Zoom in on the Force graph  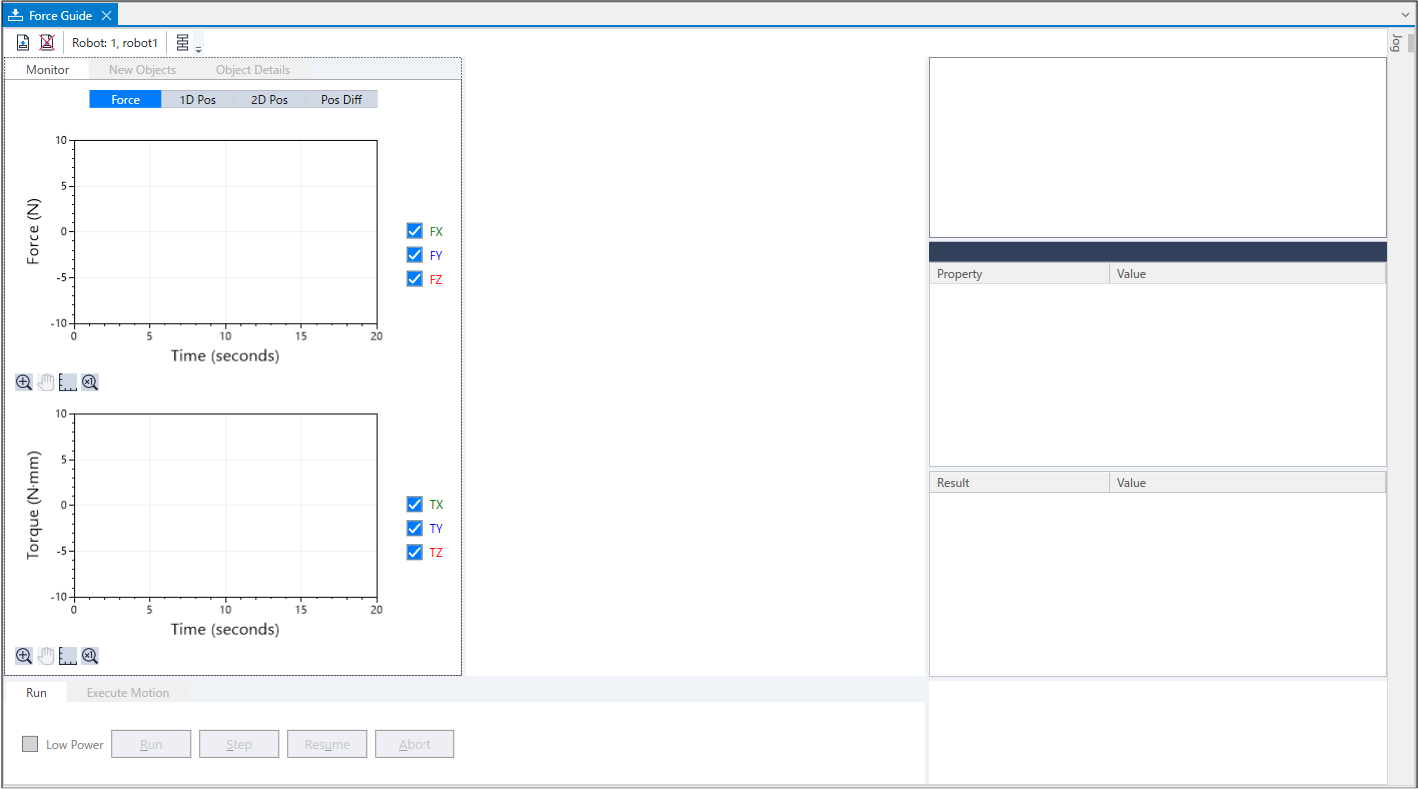click(24, 382)
